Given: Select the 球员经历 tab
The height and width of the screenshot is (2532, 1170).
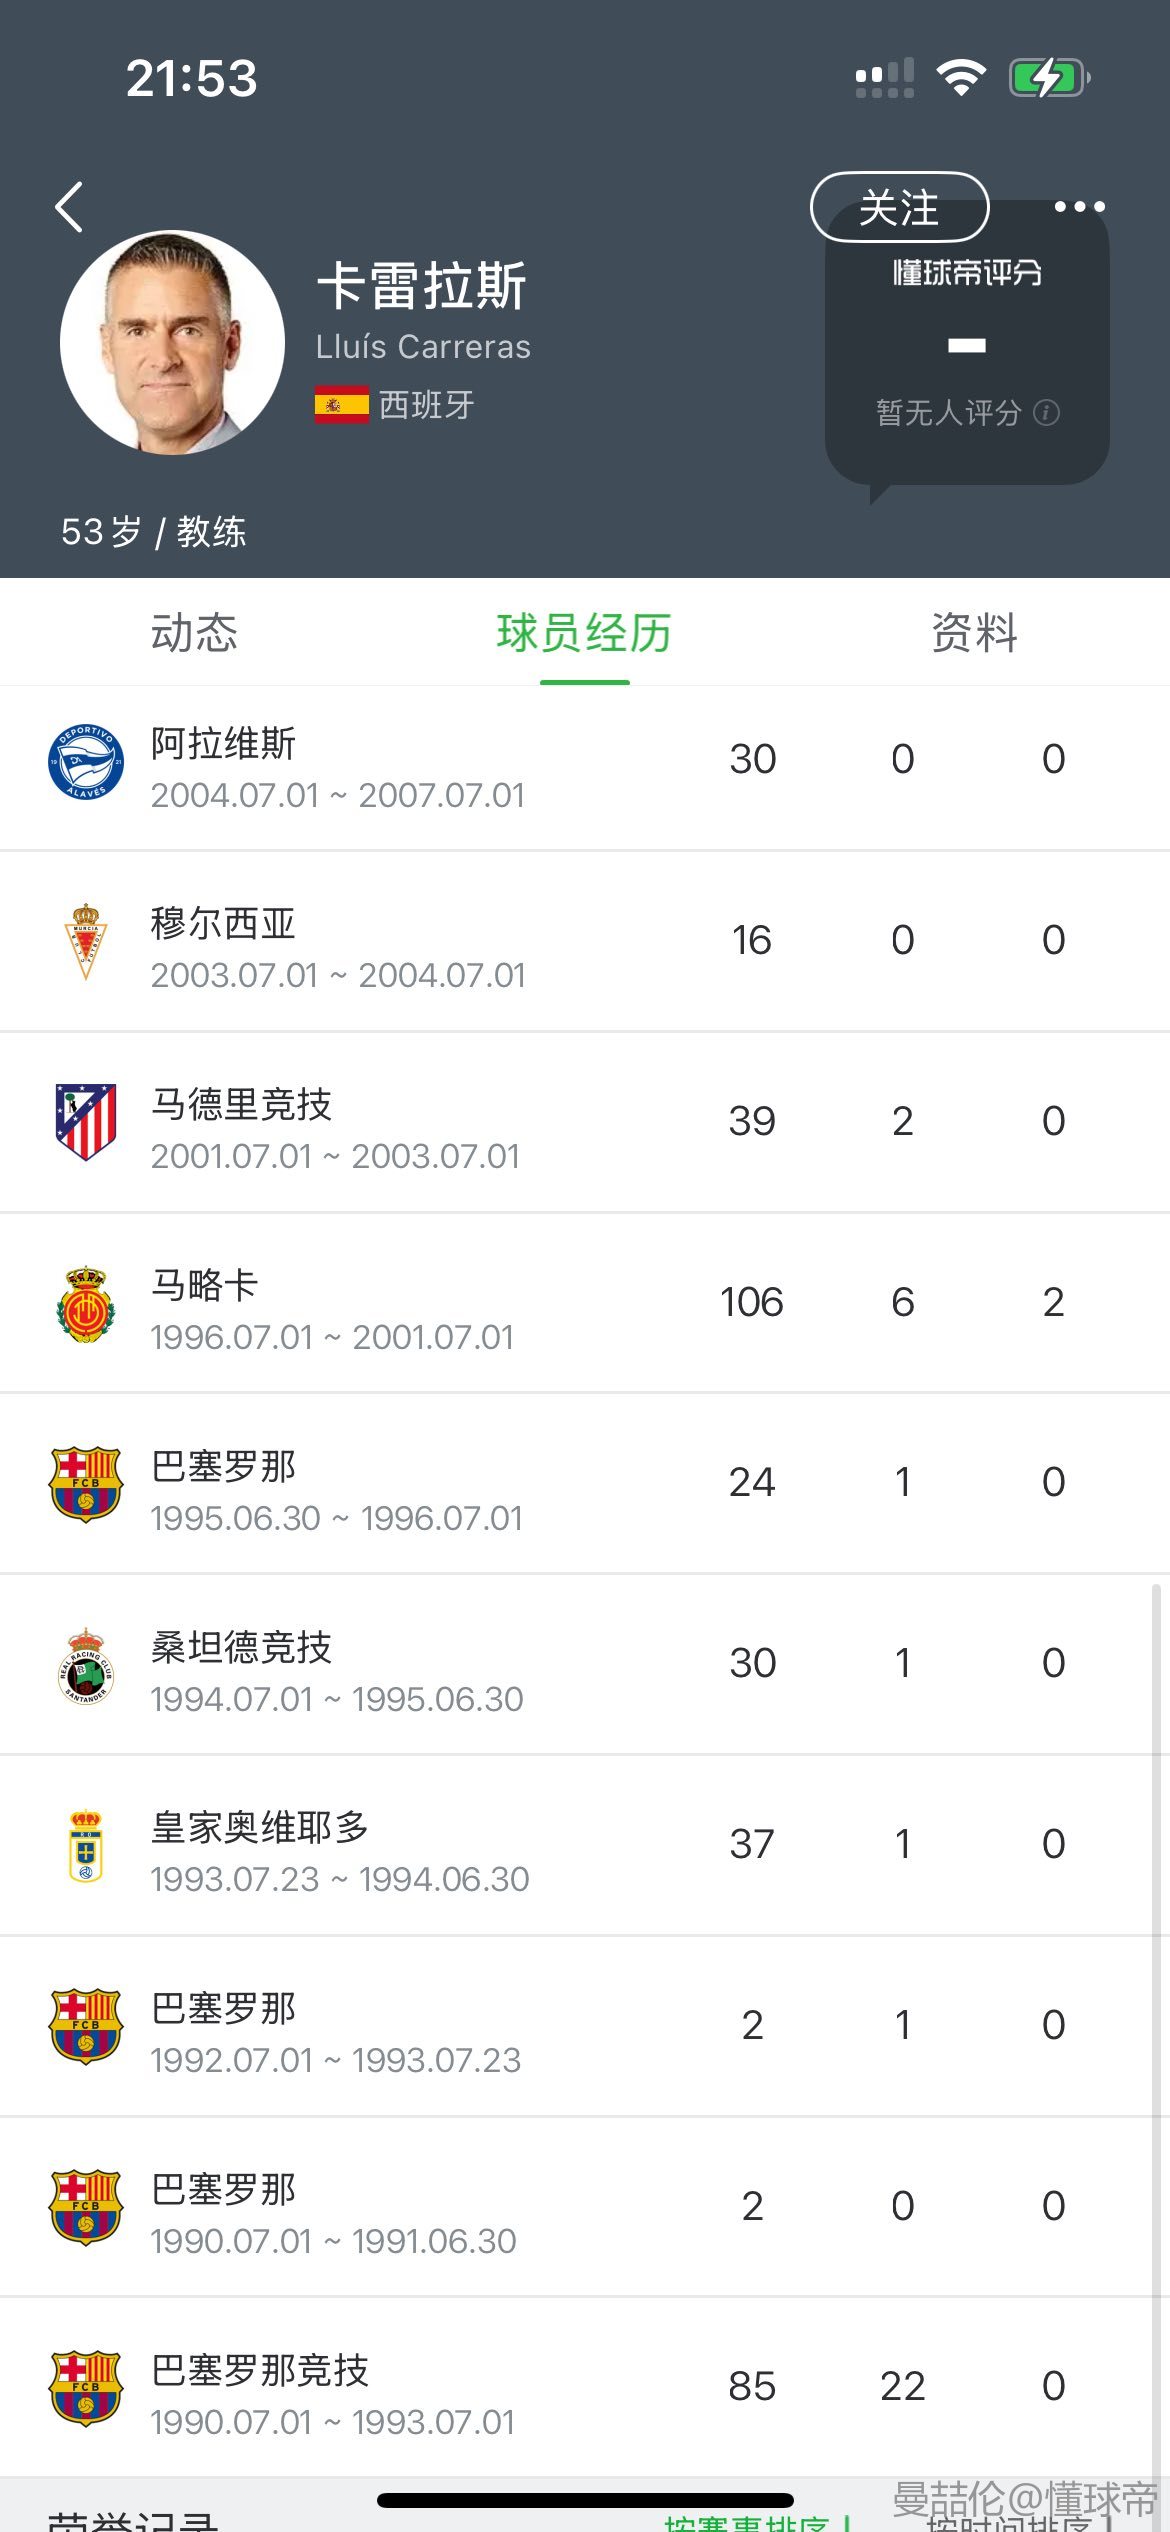Looking at the screenshot, I should click(x=584, y=633).
